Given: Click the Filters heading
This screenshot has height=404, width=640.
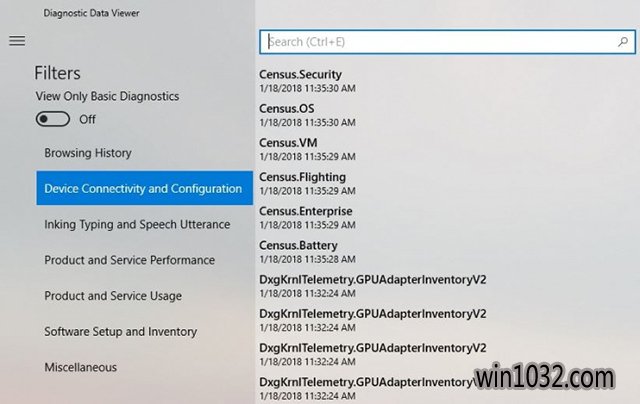Looking at the screenshot, I should tap(57, 73).
